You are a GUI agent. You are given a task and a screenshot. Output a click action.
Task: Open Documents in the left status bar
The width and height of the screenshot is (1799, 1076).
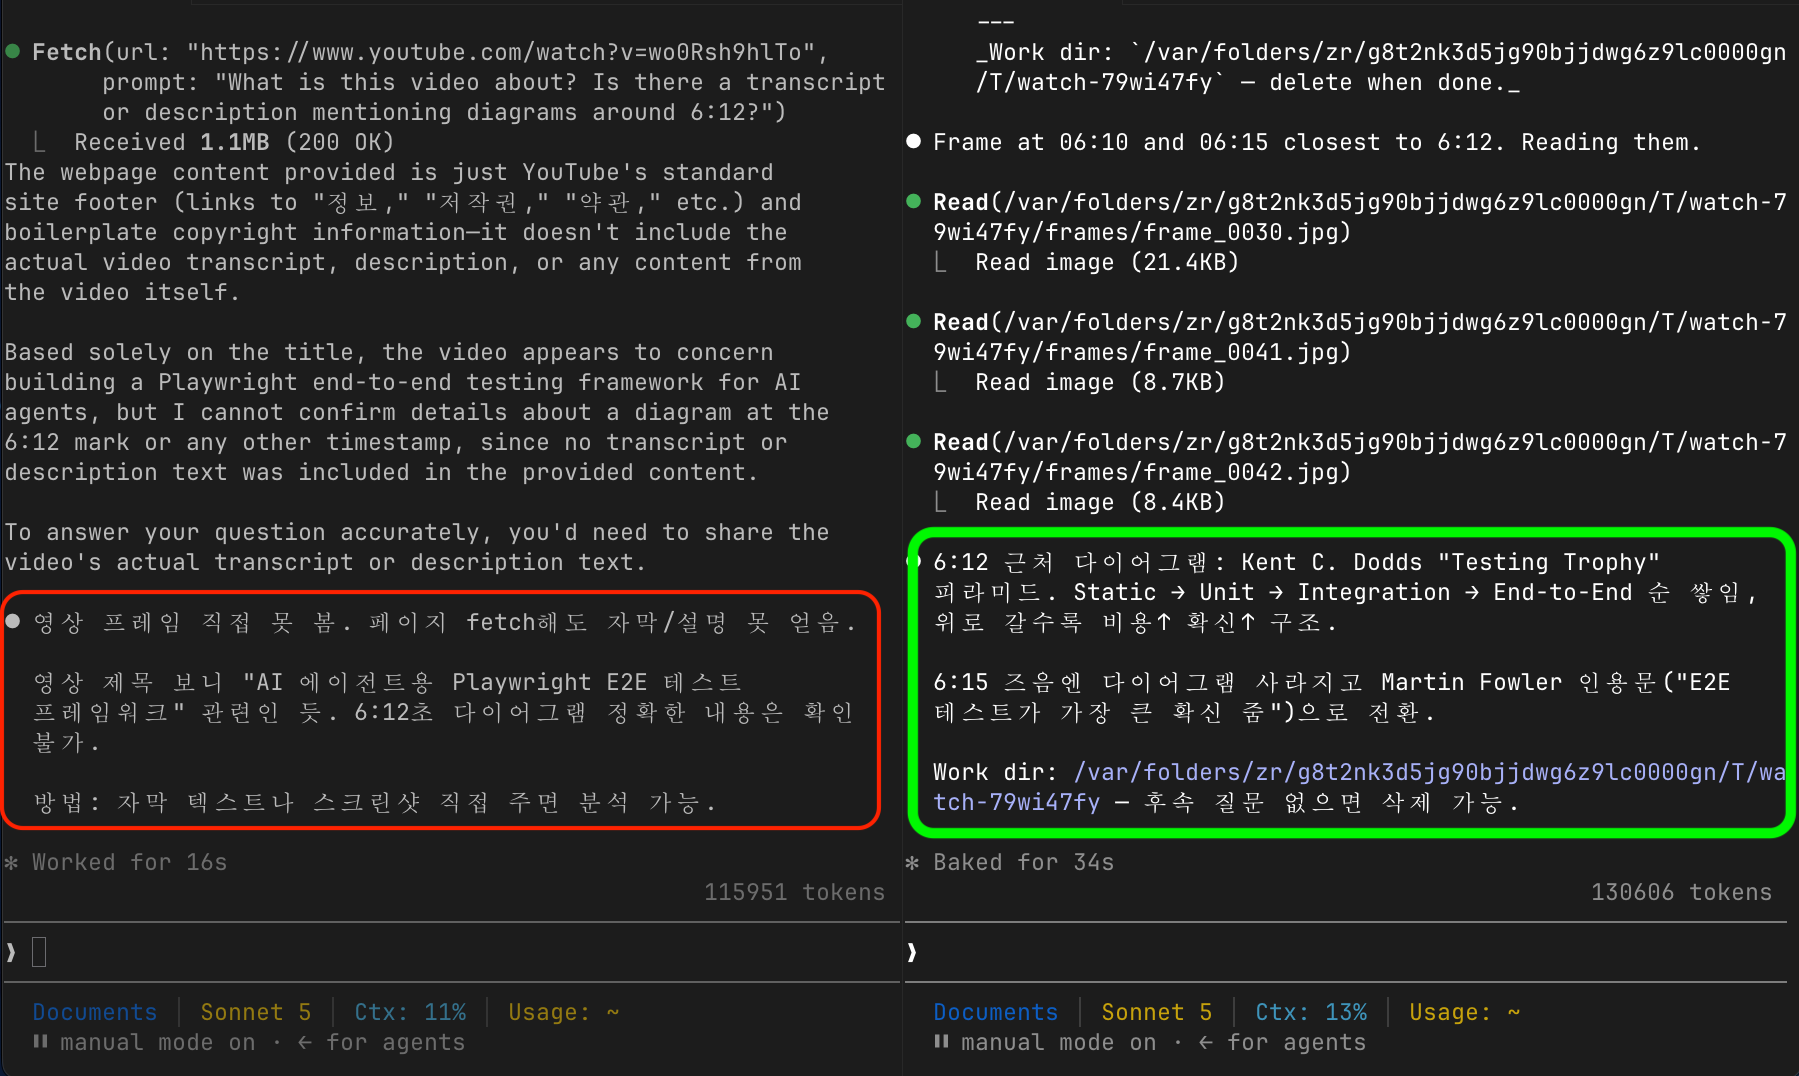pos(95,1012)
